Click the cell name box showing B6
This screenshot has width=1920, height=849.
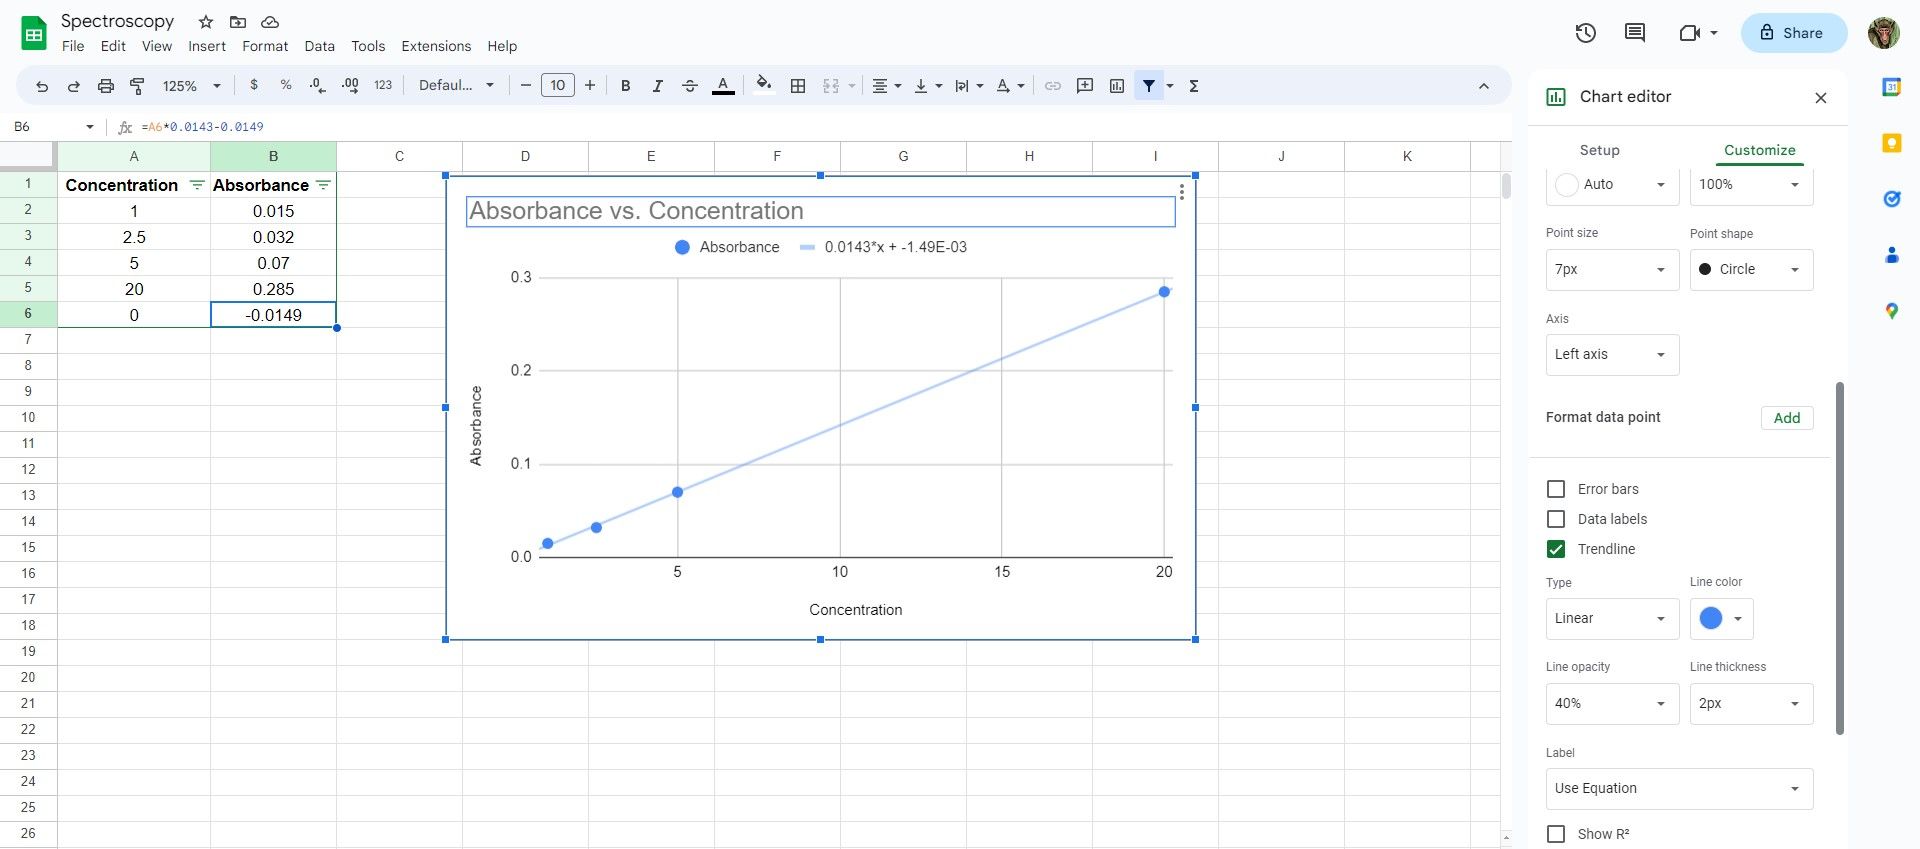point(55,127)
